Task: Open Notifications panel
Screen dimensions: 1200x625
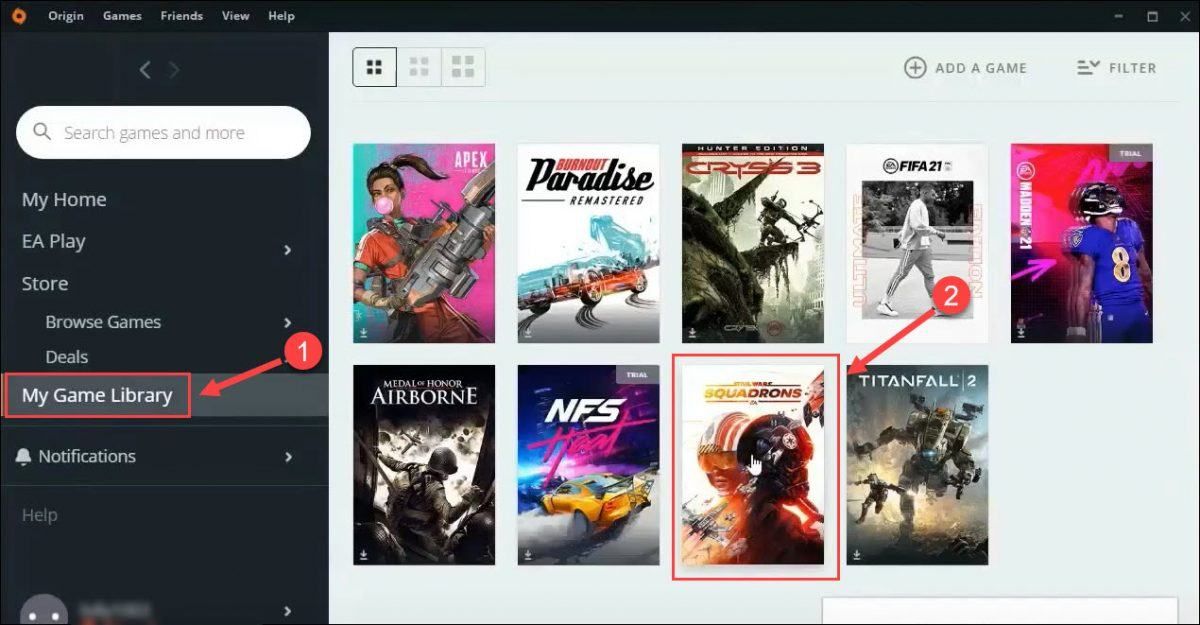Action: pos(87,456)
